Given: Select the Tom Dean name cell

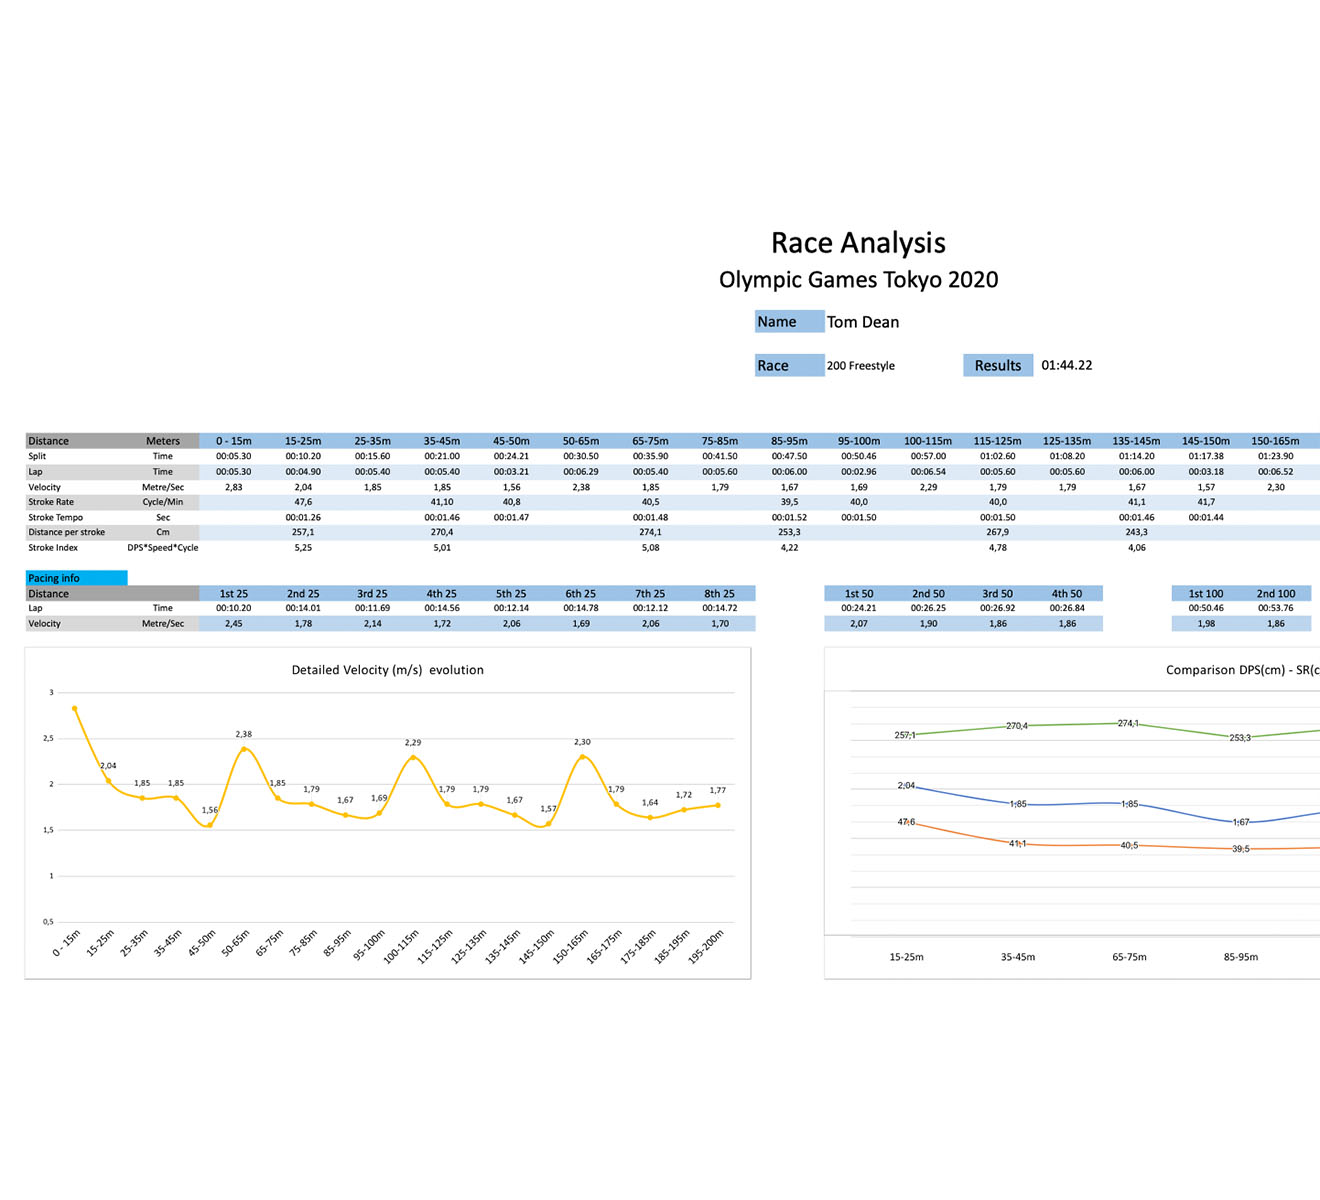Looking at the screenshot, I should click(862, 322).
